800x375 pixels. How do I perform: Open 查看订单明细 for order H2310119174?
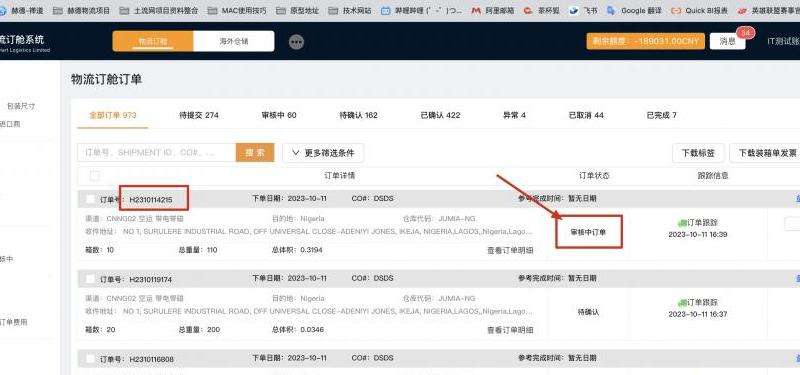point(510,330)
